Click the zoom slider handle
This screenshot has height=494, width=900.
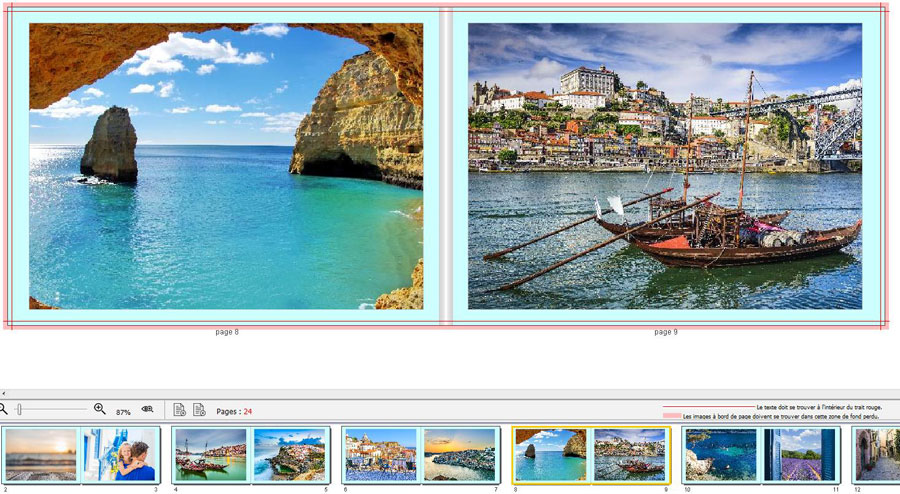point(20,409)
